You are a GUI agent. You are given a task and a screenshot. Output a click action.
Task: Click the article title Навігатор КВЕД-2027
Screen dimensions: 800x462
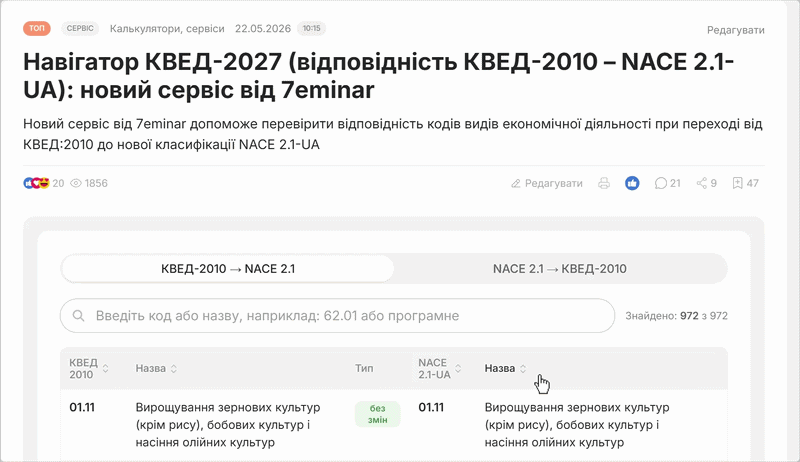[378, 76]
